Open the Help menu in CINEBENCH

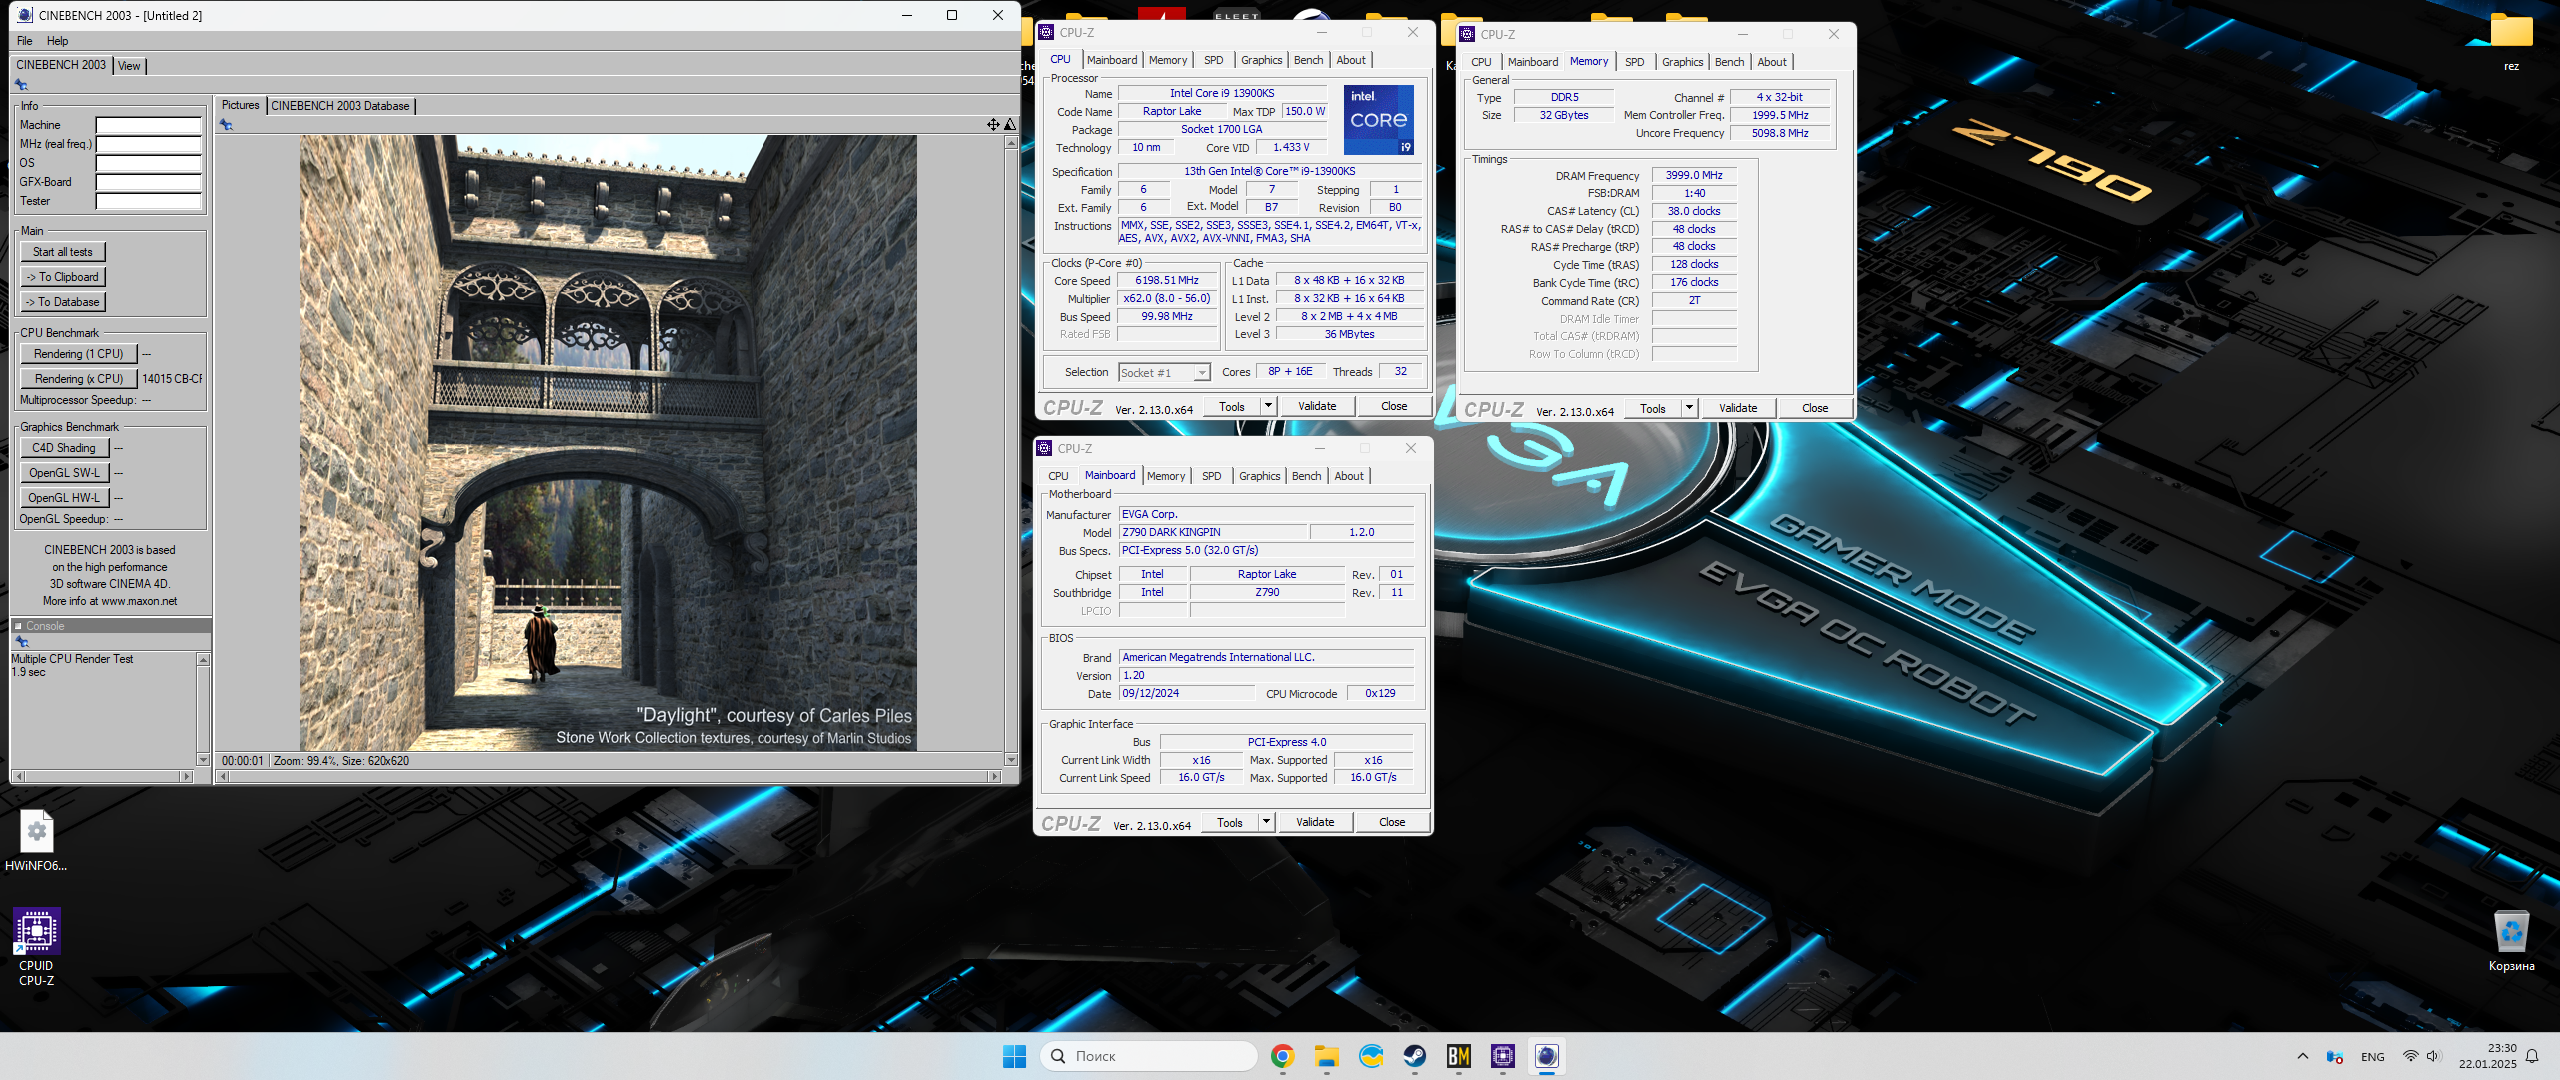(x=58, y=41)
